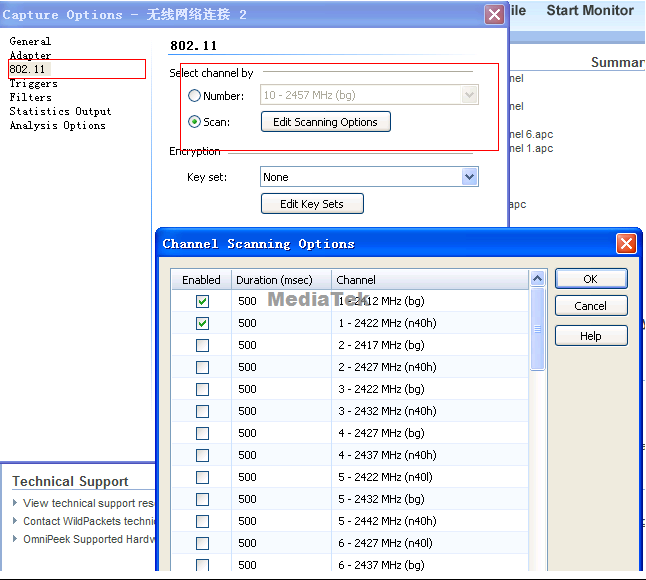This screenshot has height=580, width=646.
Task: Click the Channel column header
Action: pyautogui.click(x=430, y=280)
